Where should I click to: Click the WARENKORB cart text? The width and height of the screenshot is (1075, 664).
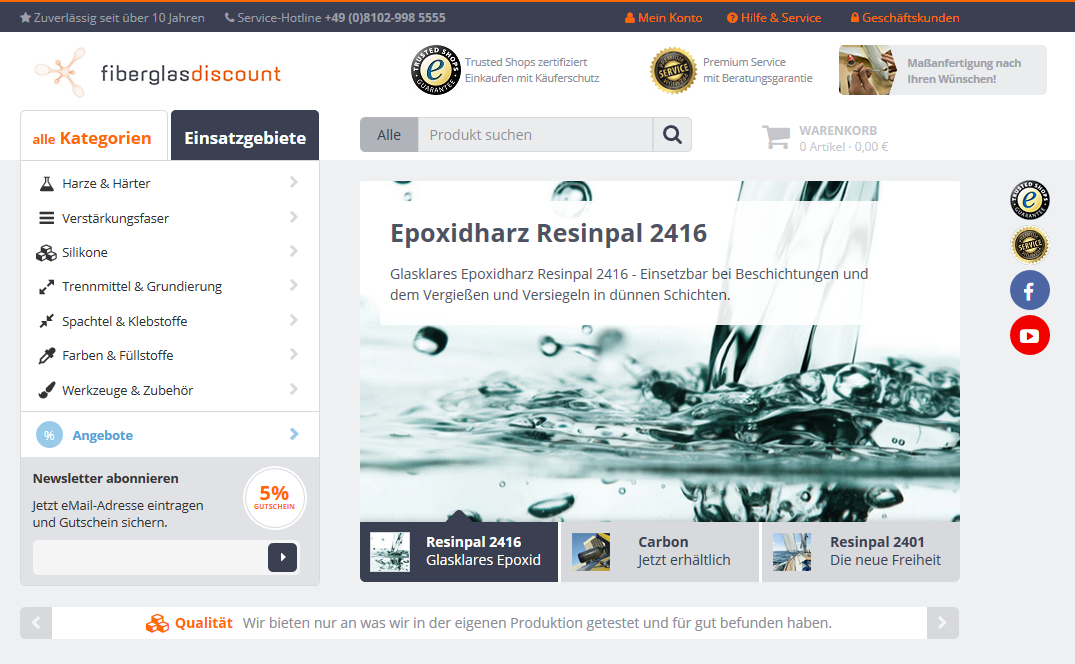coord(838,130)
